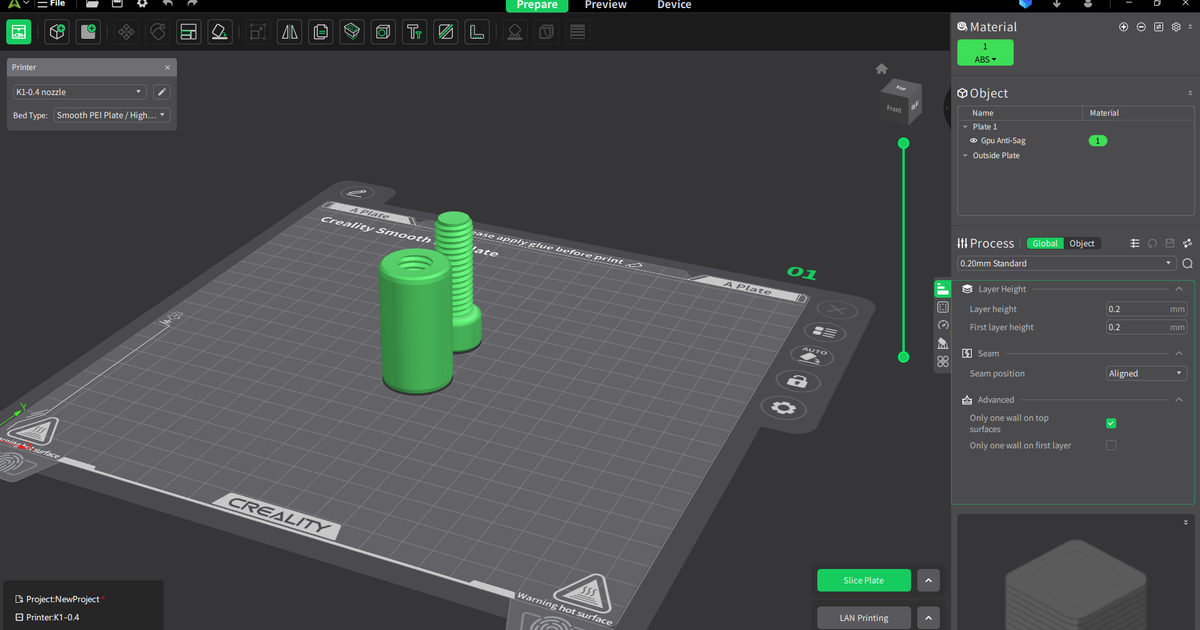
Task: Select the Clone tool
Action: pyautogui.click(x=321, y=31)
